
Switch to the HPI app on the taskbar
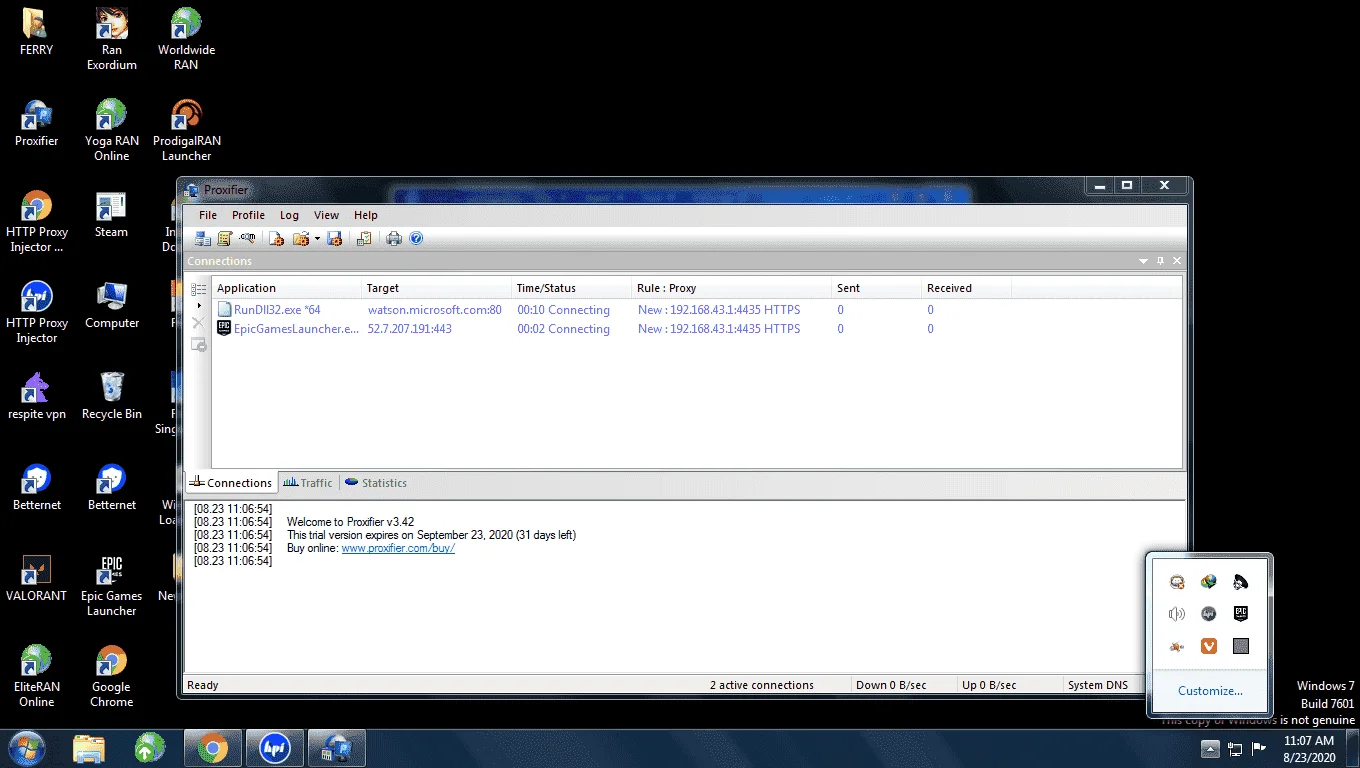click(x=274, y=748)
